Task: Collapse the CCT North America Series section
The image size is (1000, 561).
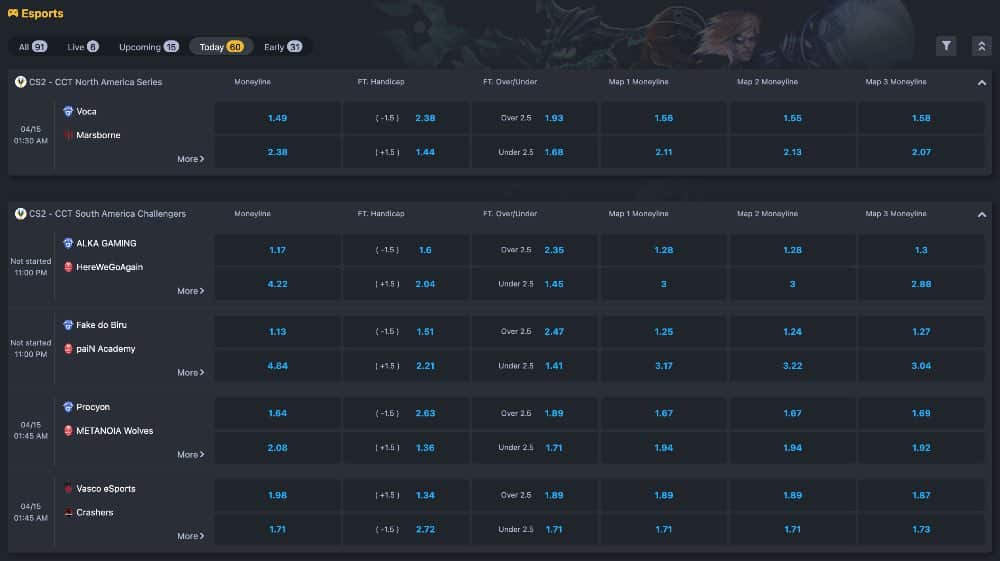Action: pyautogui.click(x=982, y=83)
